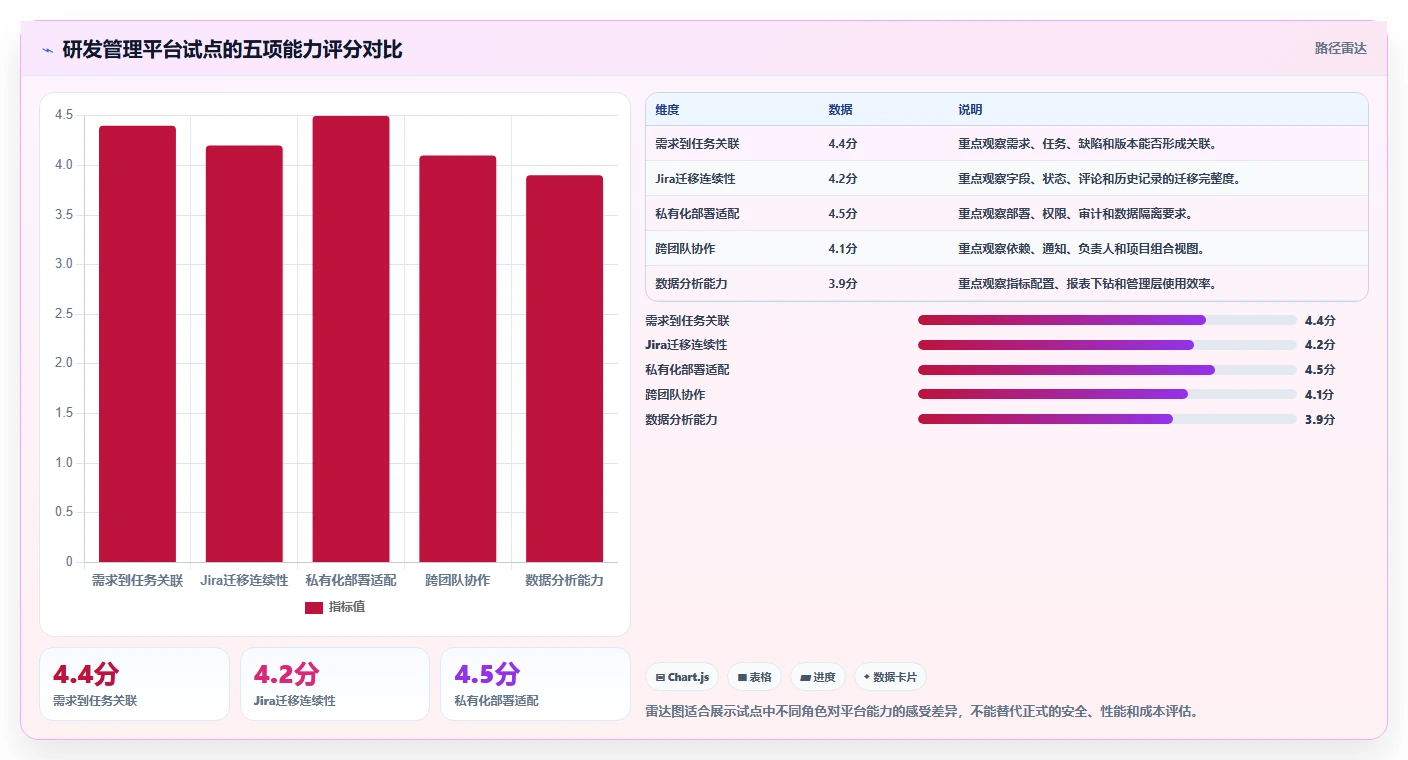Click the Jira迁移连续性 cell in the table
1408x760 pixels.
[x=695, y=179]
